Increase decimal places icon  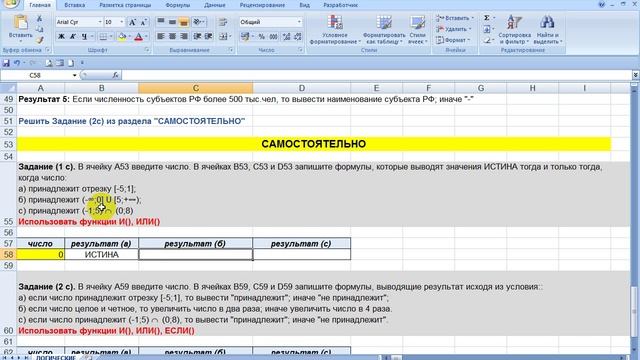(x=287, y=36)
